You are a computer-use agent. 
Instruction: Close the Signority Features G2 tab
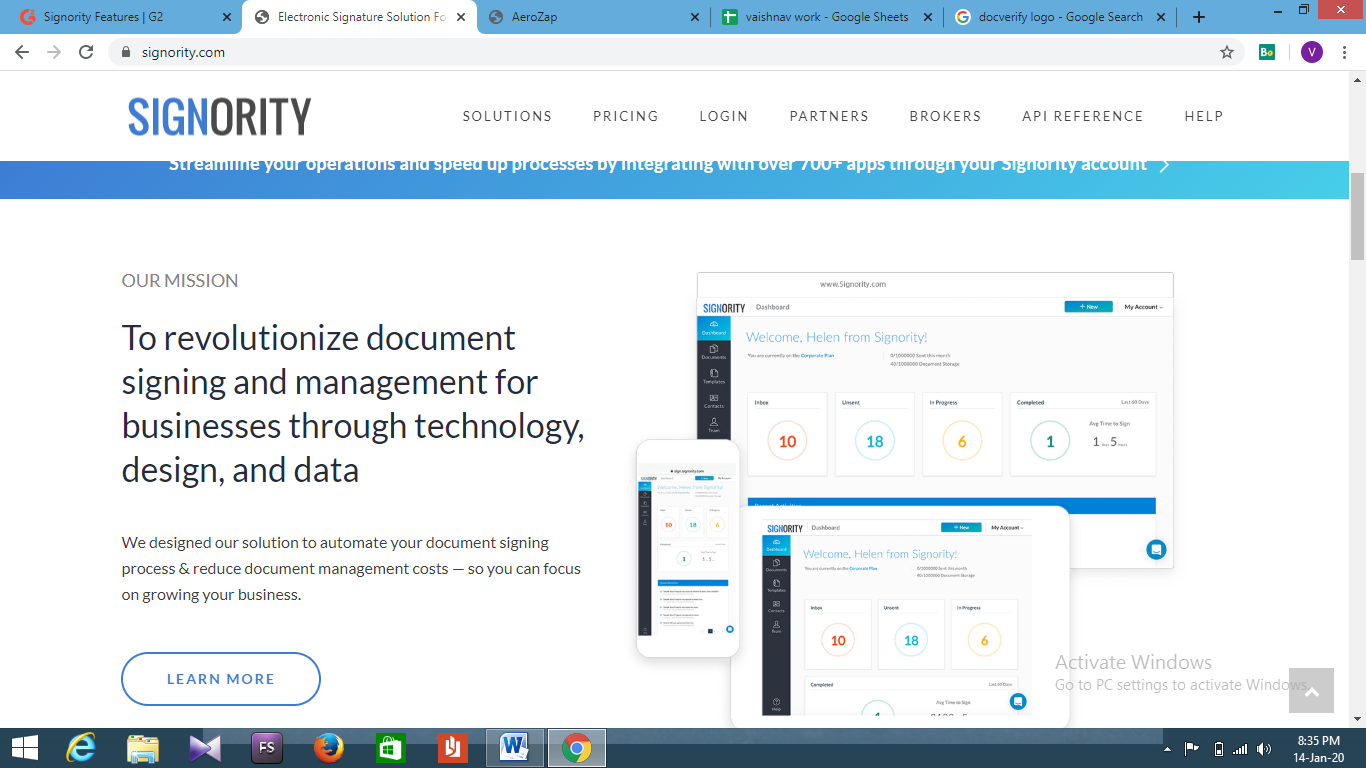coord(226,17)
